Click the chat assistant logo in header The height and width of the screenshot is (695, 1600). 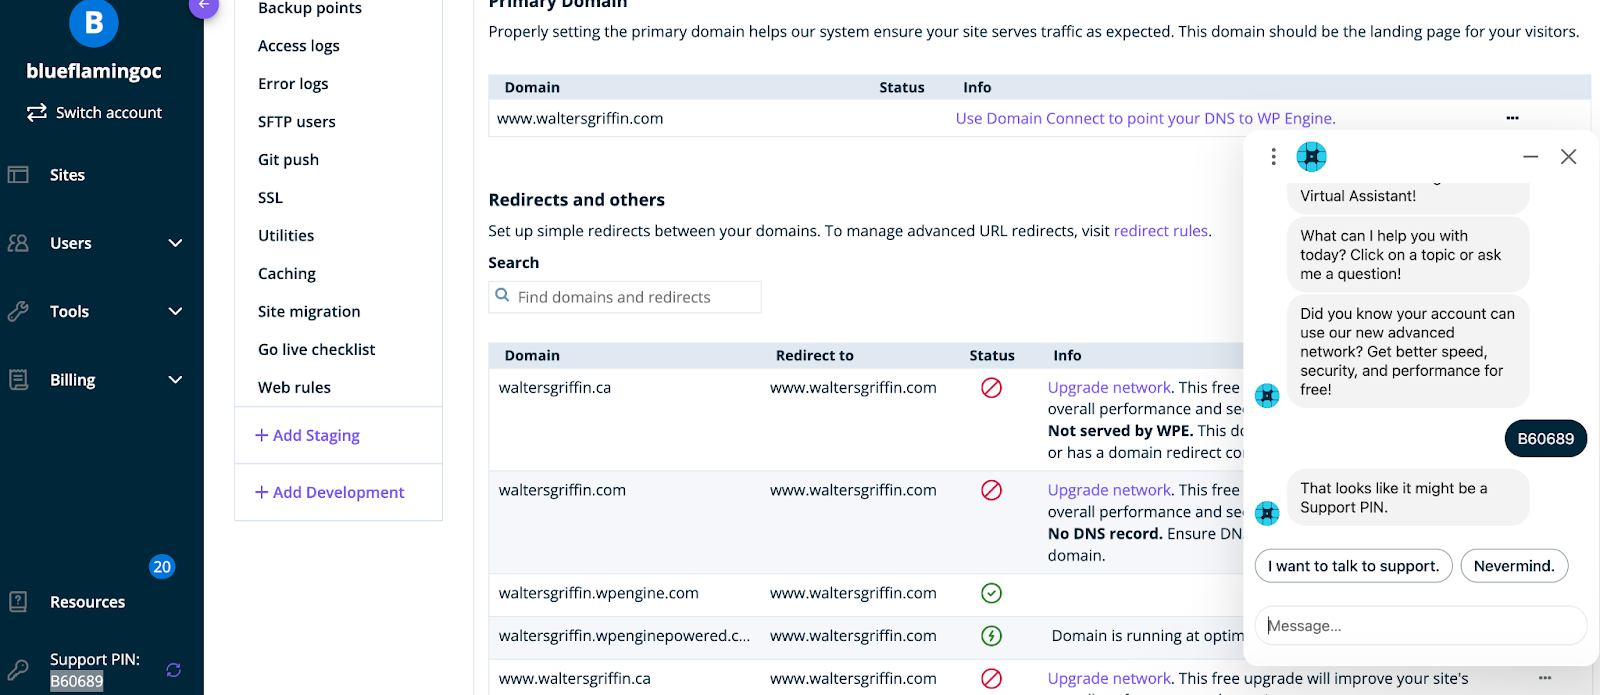coord(1311,156)
